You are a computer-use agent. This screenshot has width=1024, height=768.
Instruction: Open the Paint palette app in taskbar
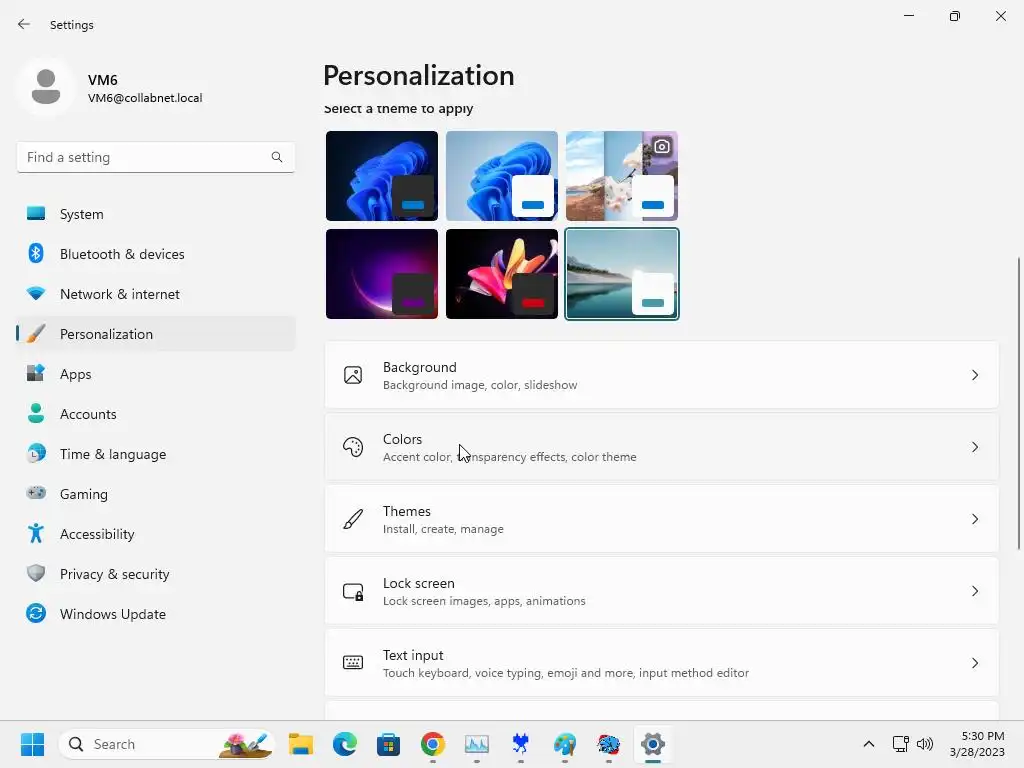[564, 744]
